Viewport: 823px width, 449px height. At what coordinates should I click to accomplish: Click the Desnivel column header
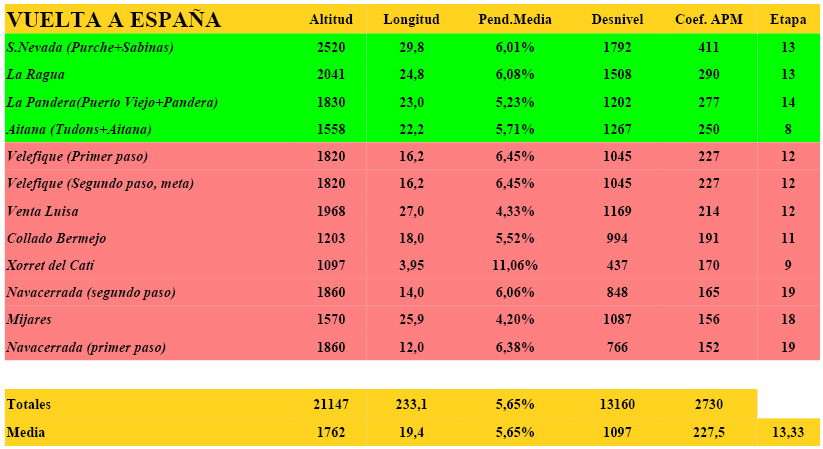tap(617, 20)
